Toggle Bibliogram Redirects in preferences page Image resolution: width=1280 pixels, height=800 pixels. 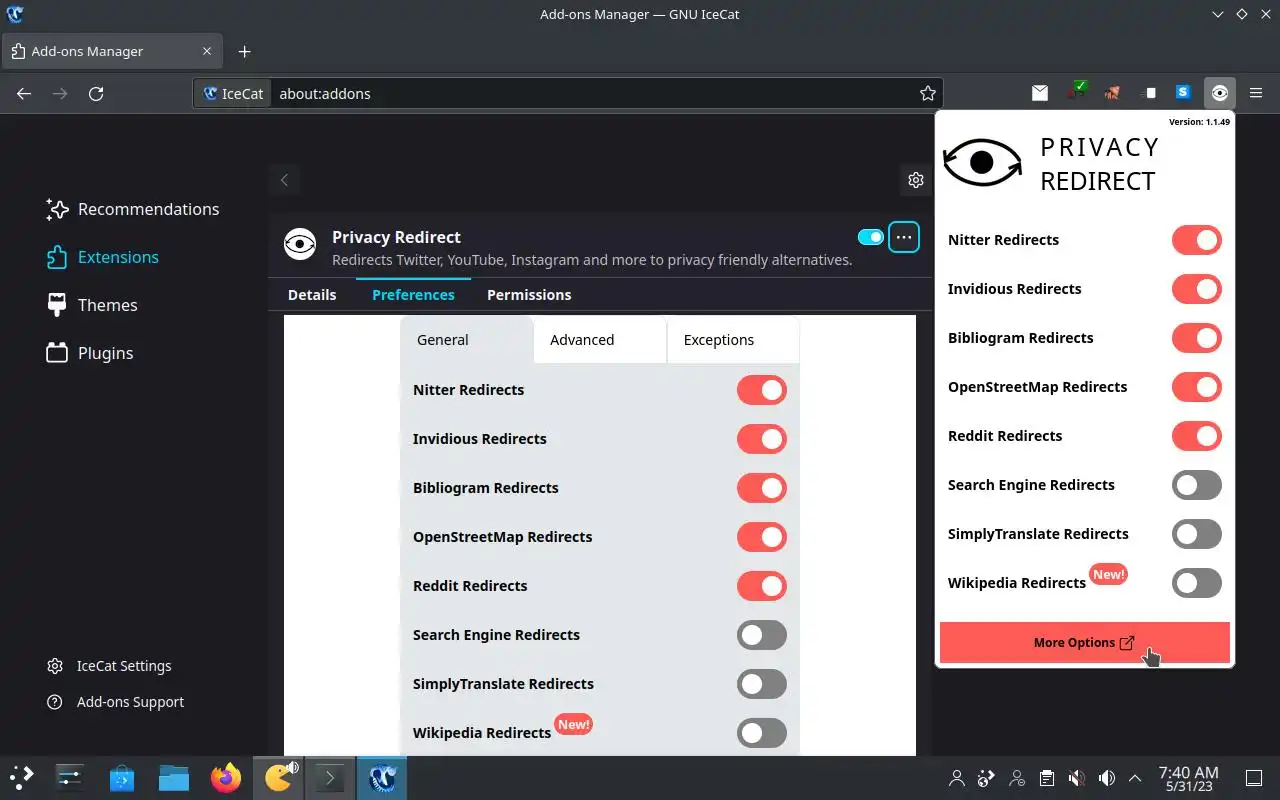tap(762, 488)
